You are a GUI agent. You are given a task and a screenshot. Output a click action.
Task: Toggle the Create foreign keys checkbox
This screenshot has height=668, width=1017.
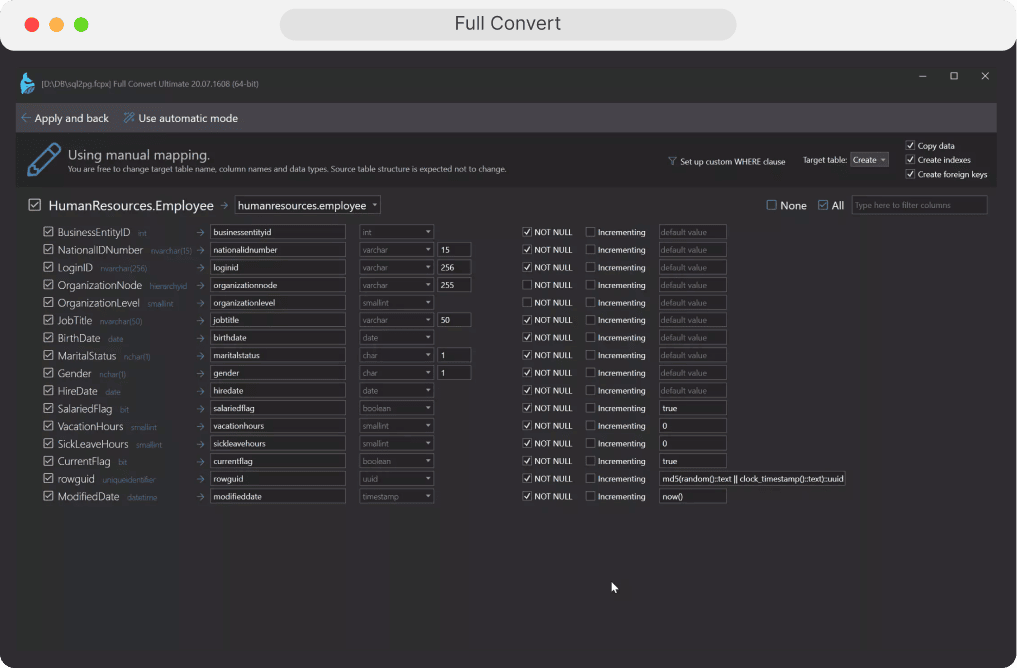tap(910, 174)
